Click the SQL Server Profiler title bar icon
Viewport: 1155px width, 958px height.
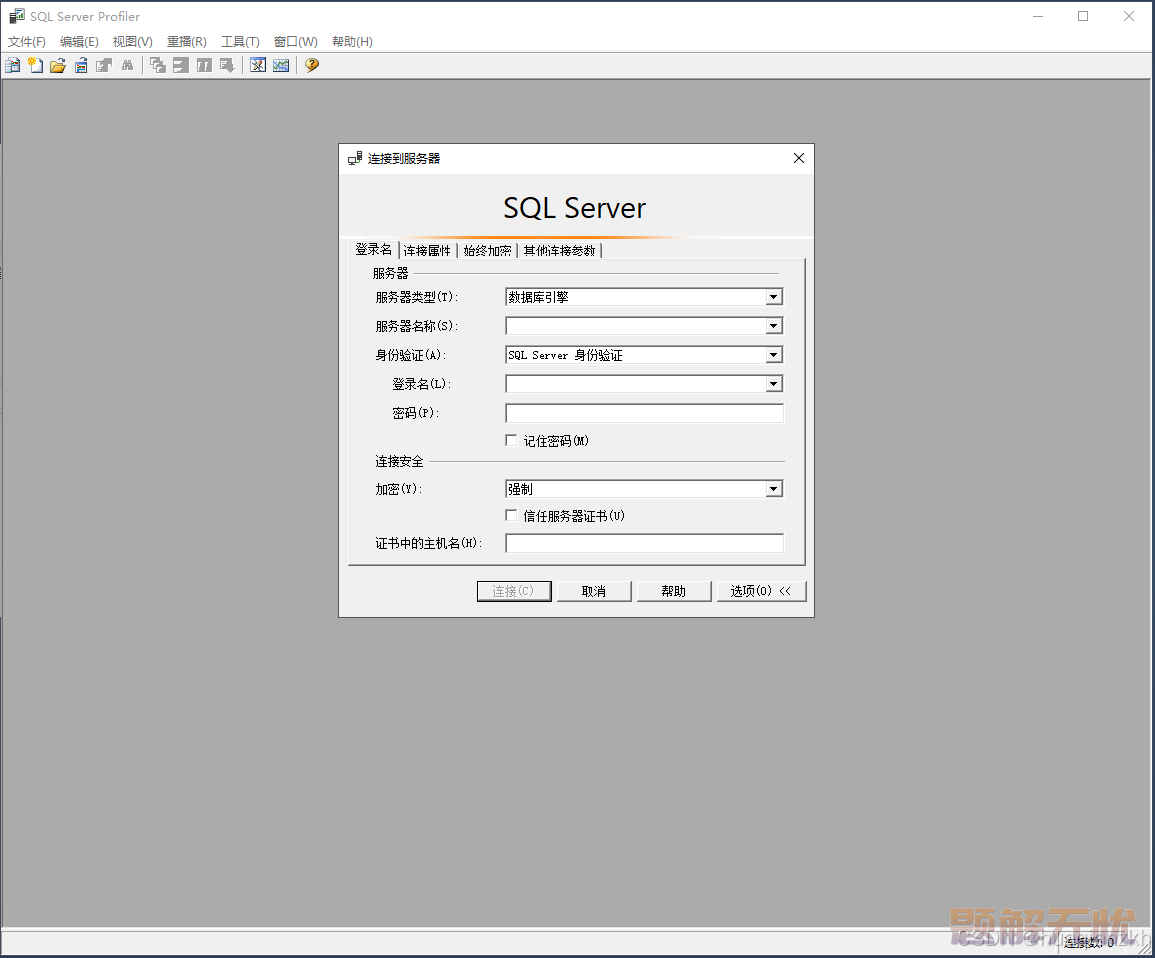coord(16,16)
